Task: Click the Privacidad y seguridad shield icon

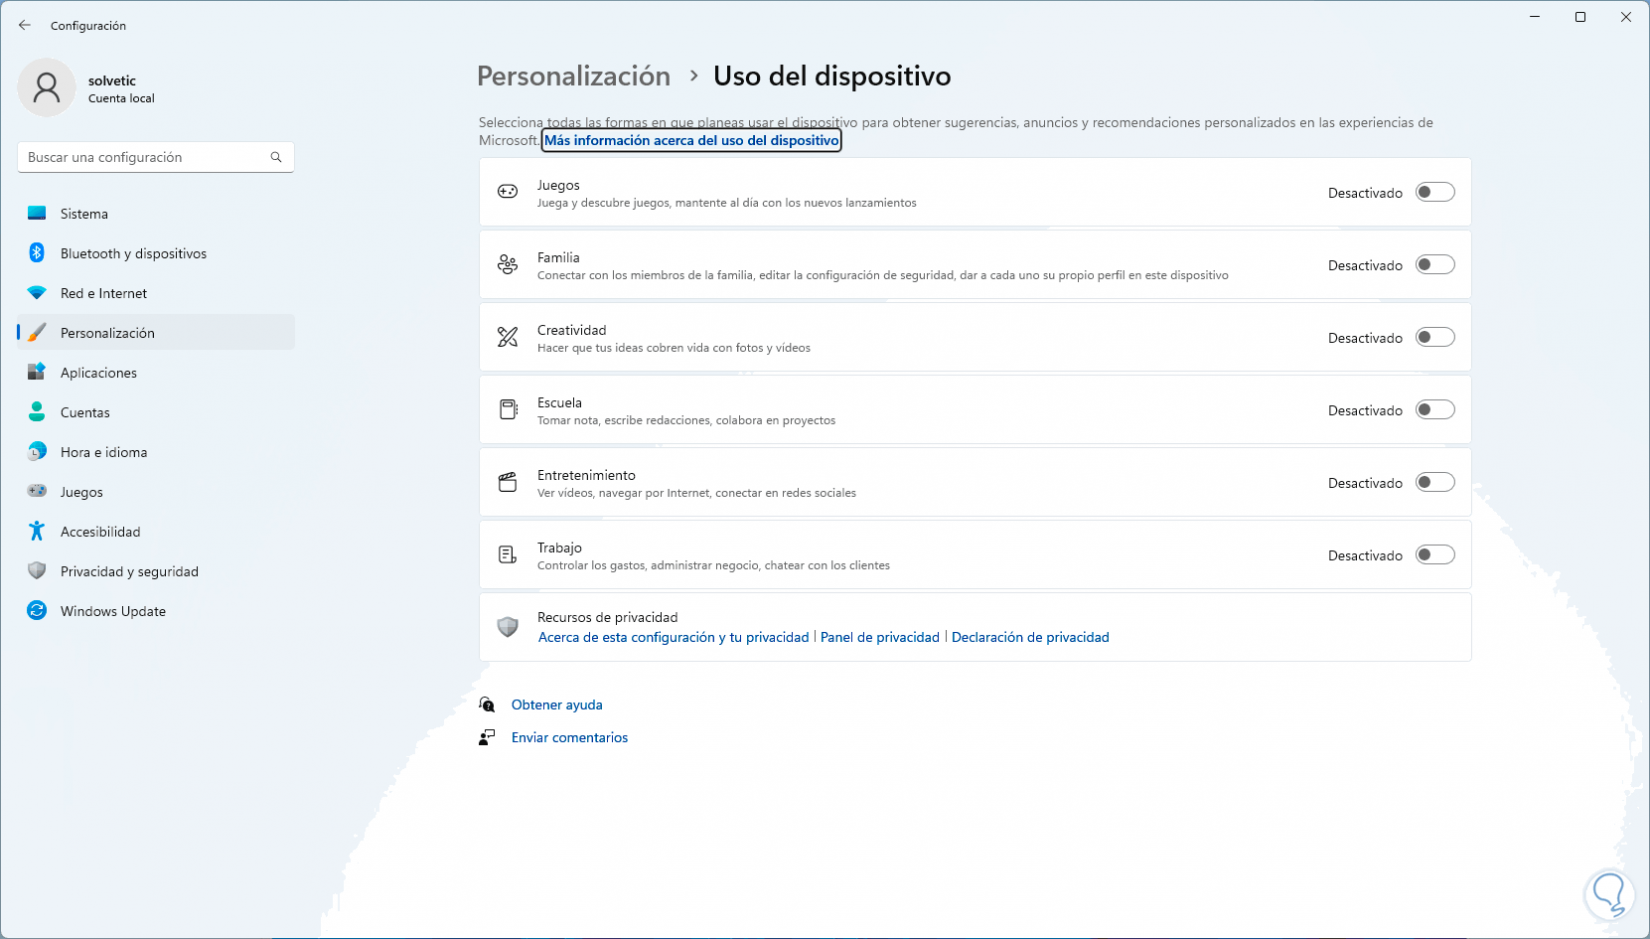Action: (37, 571)
